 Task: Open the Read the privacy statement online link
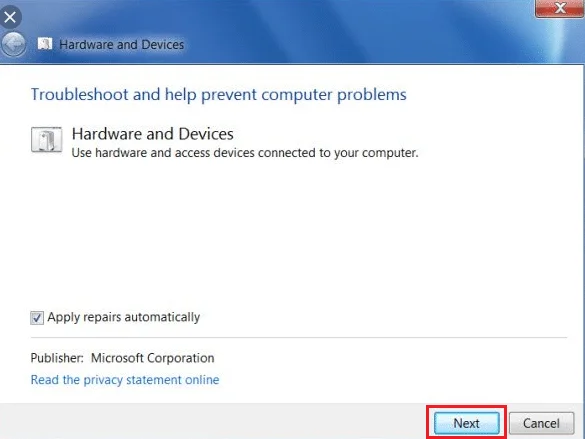[x=125, y=380]
